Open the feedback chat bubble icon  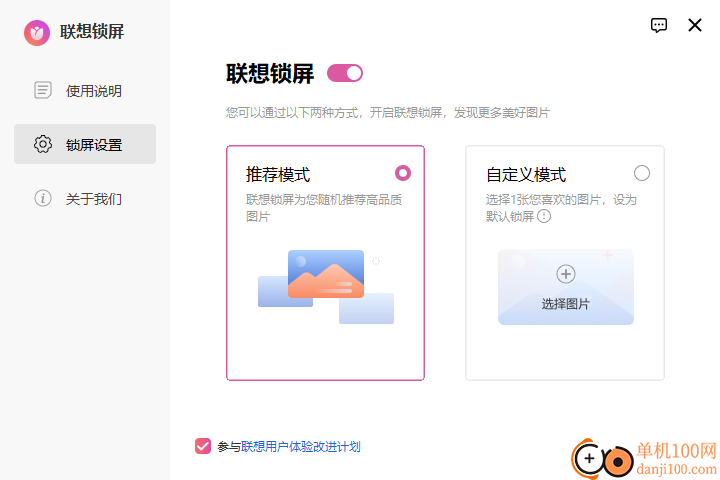tap(658, 25)
